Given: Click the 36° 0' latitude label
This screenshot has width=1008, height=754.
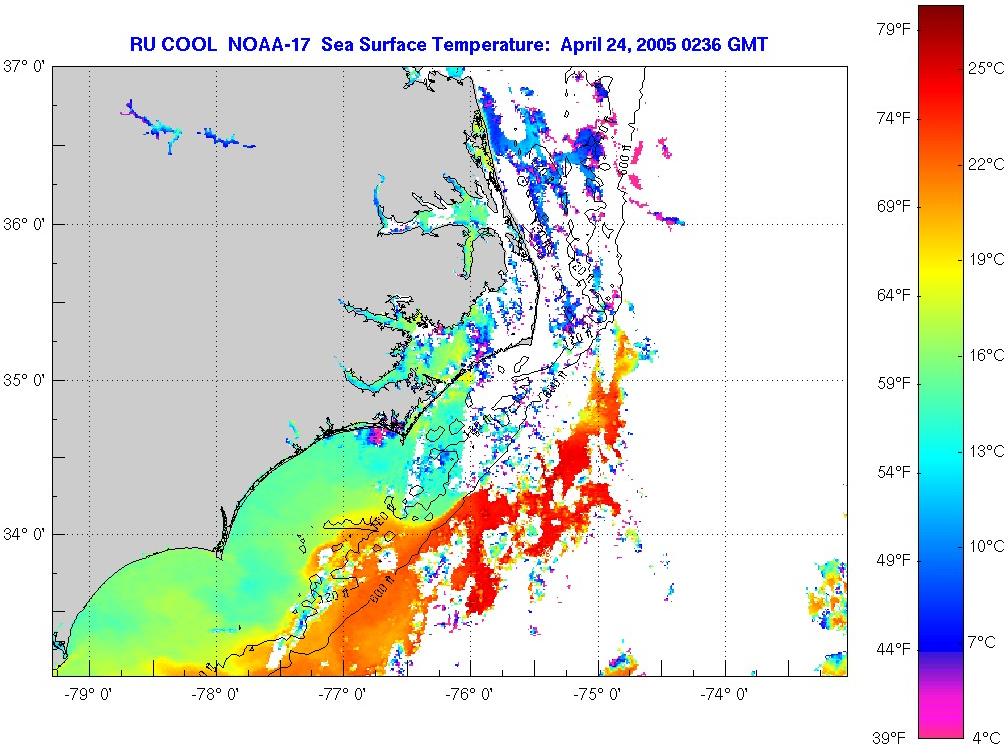Looking at the screenshot, I should coord(24,224).
